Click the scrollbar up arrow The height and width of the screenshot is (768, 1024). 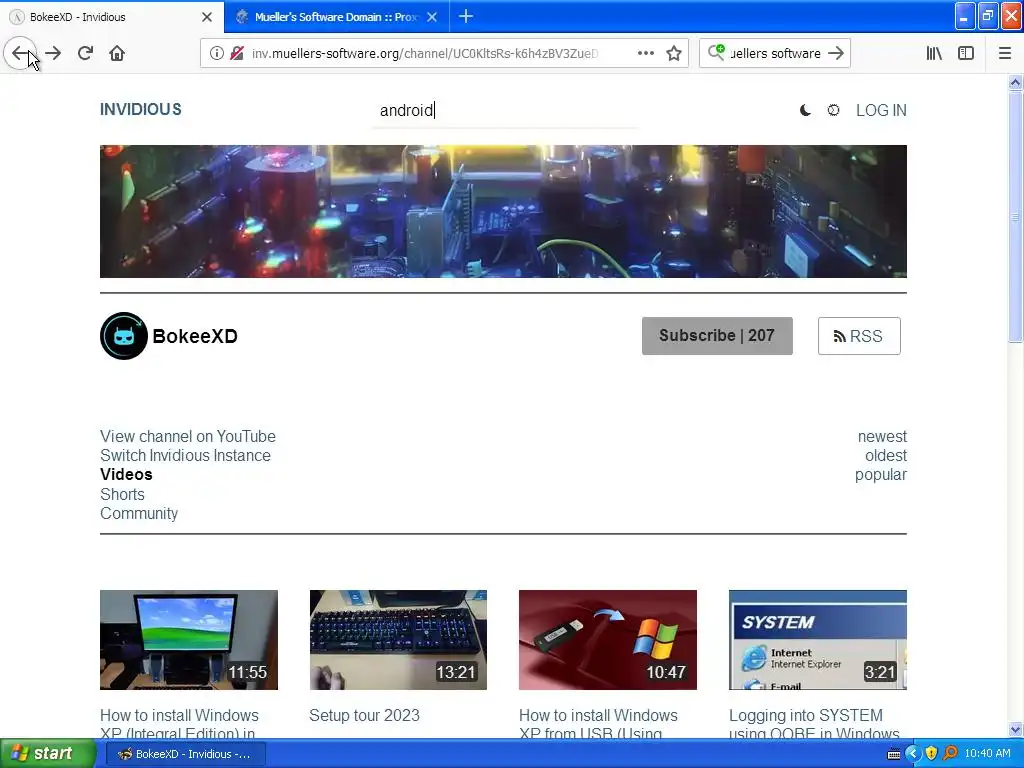[1015, 82]
